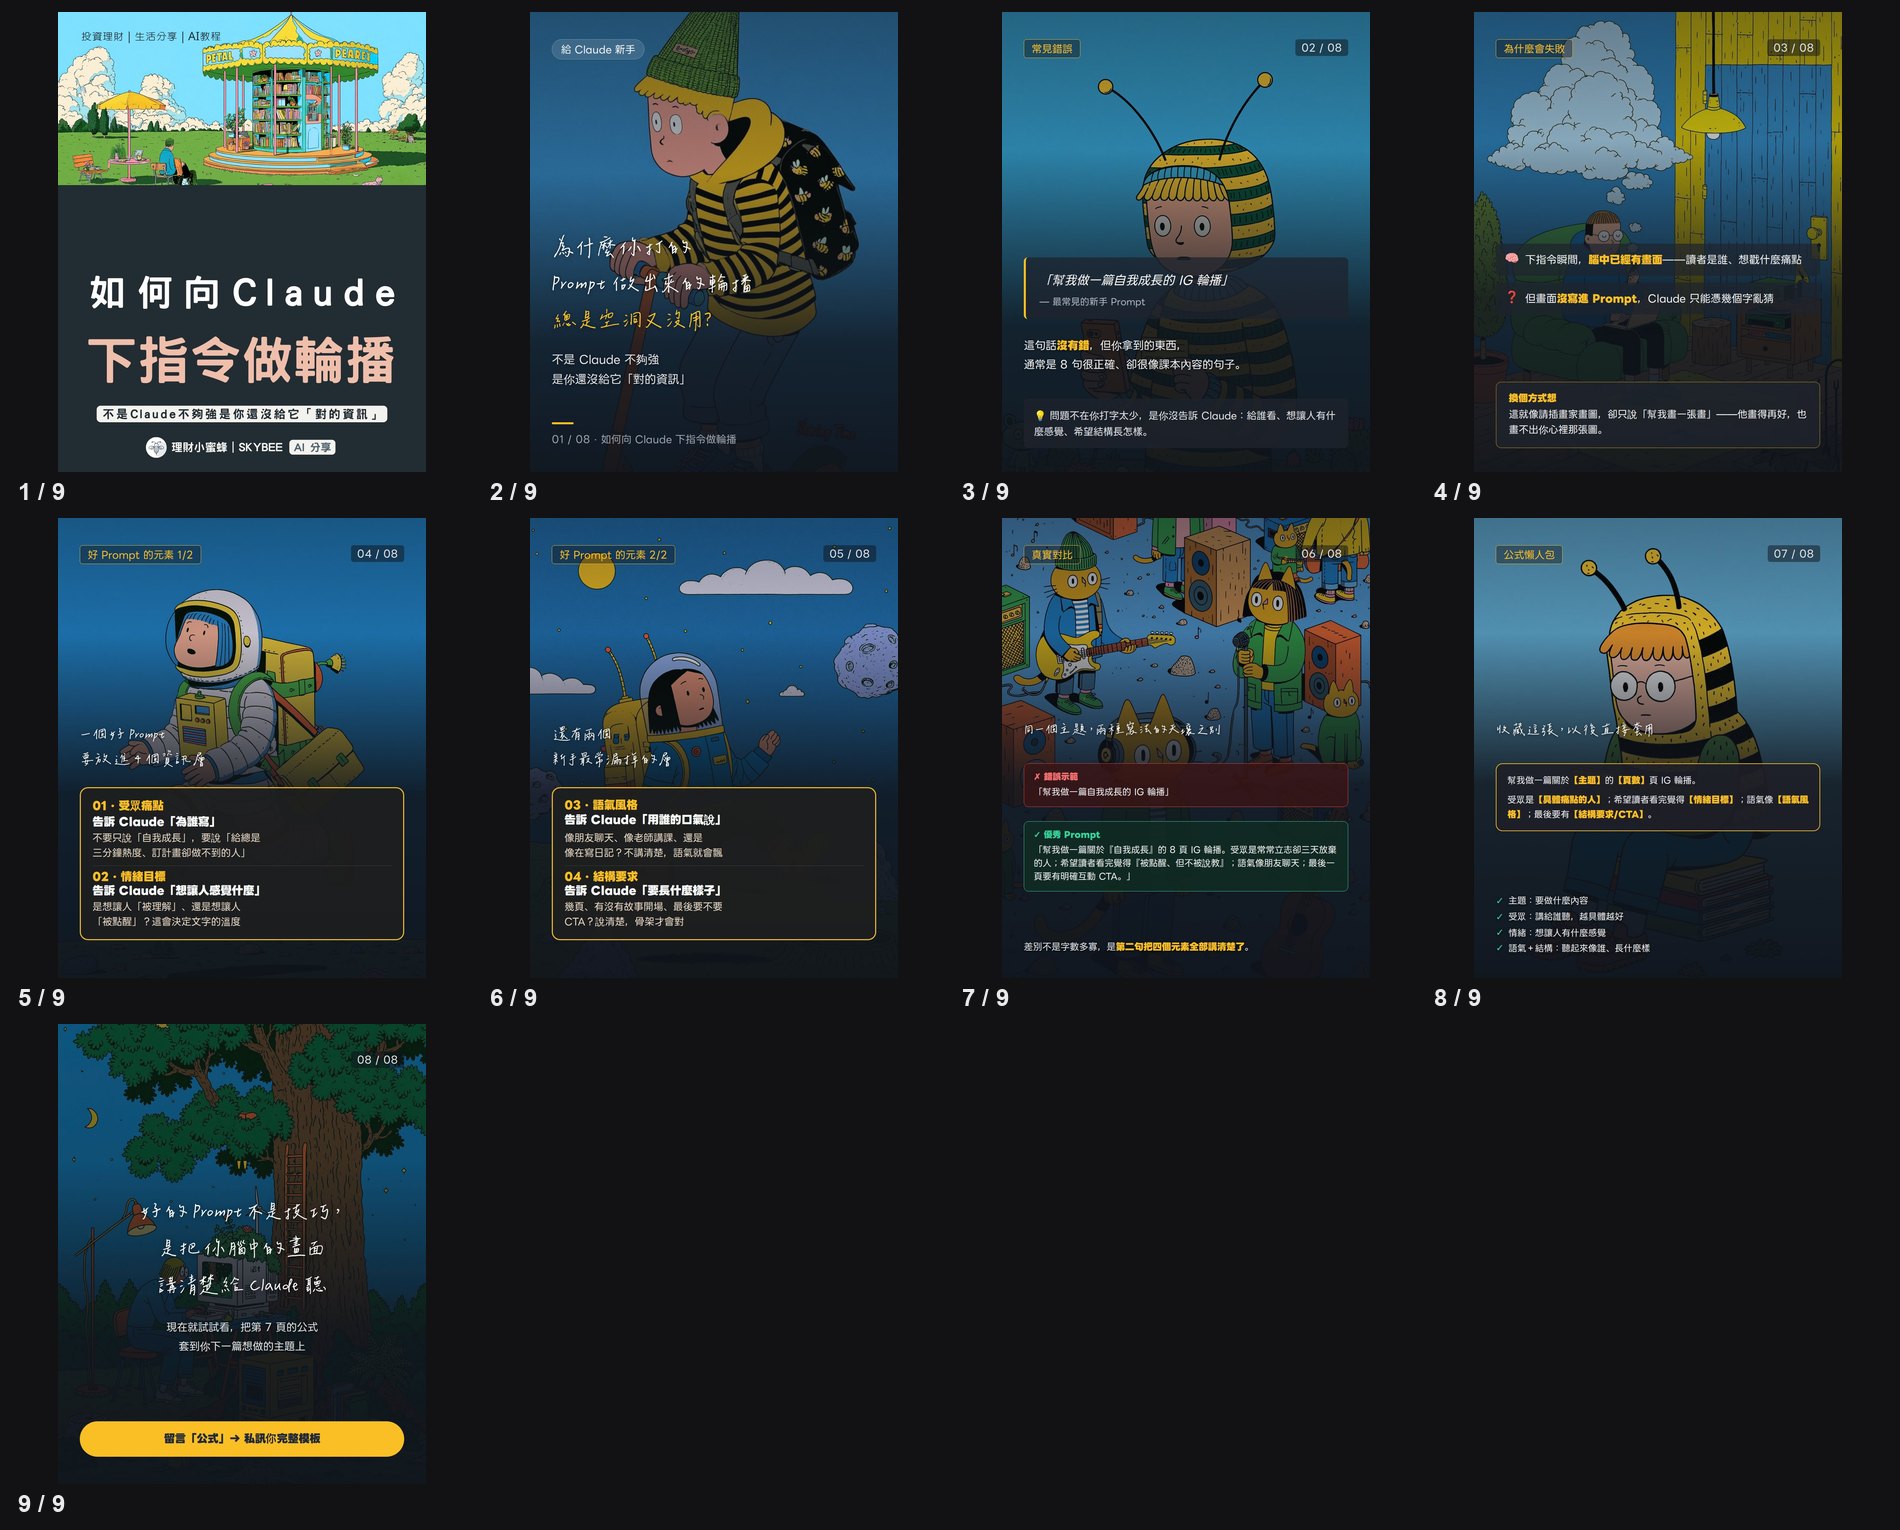Screen dimensions: 1900x1530
Task: Click the '換個方式想' heading
Action: click(1532, 398)
